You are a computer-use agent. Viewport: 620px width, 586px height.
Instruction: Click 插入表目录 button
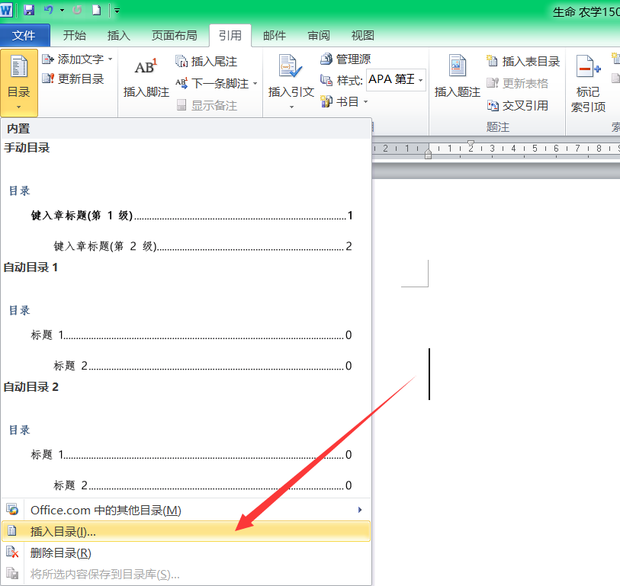(x=523, y=61)
